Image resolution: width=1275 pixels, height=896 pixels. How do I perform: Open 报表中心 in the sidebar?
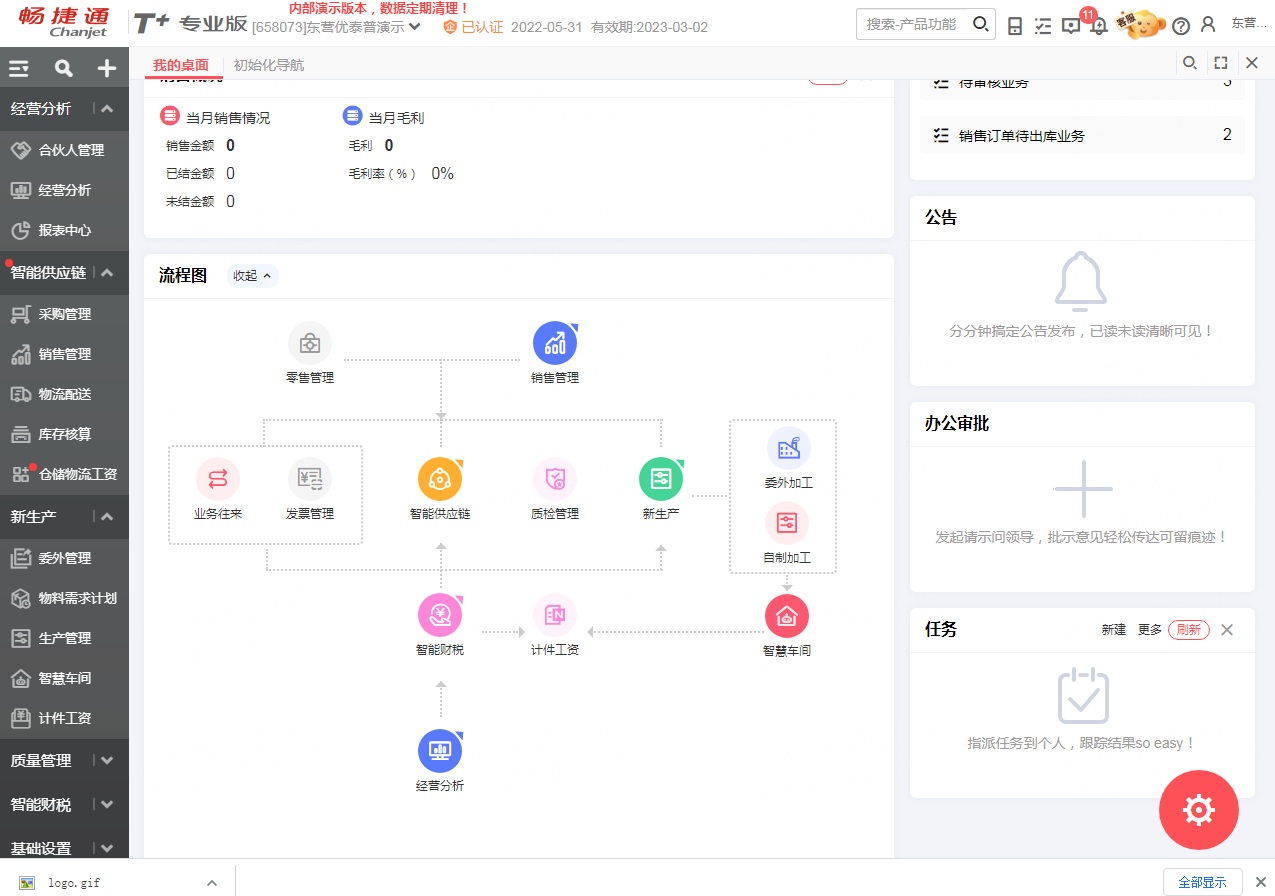tap(64, 230)
